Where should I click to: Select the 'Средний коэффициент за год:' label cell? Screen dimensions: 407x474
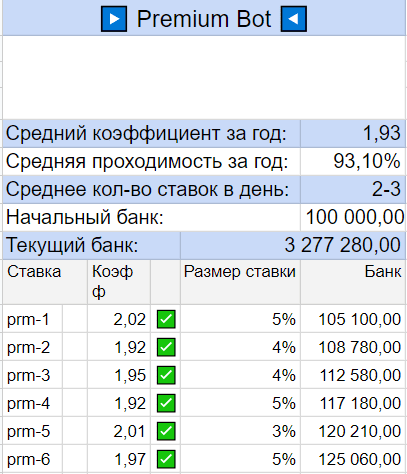tap(151, 133)
